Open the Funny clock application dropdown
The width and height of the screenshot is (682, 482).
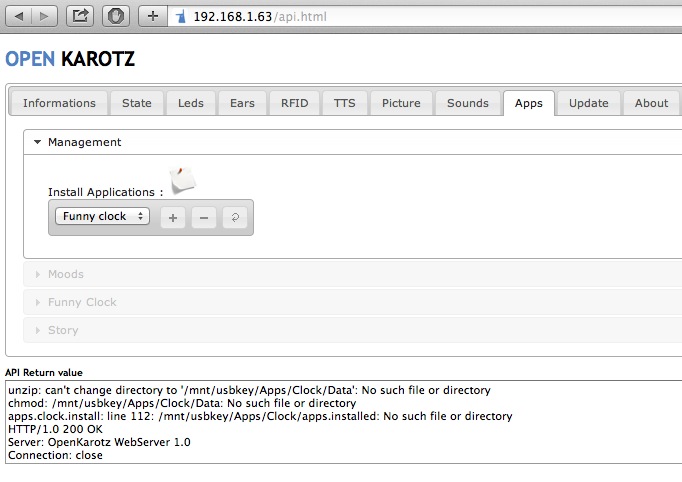[102, 216]
